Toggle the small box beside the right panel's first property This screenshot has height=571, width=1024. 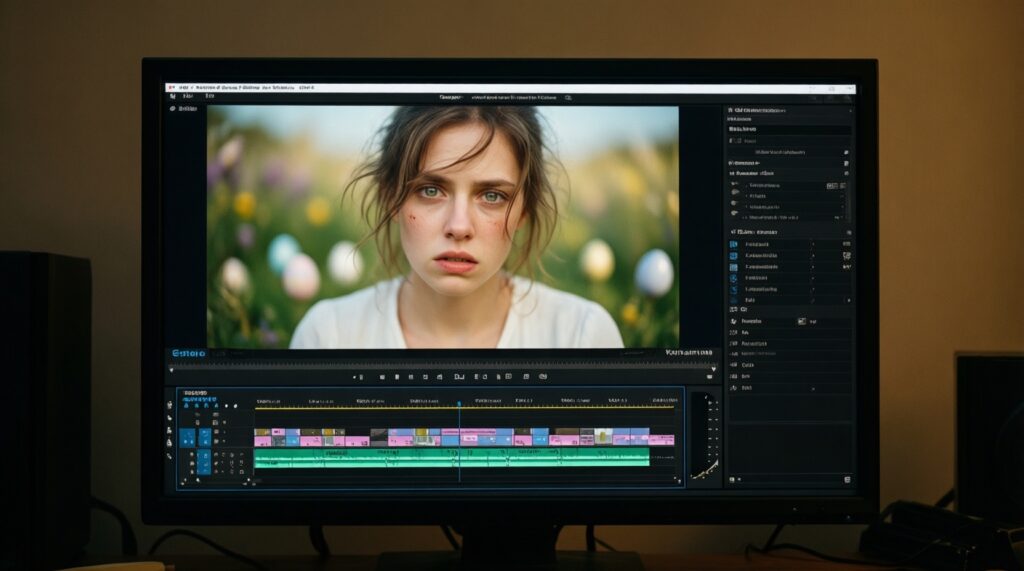point(831,186)
